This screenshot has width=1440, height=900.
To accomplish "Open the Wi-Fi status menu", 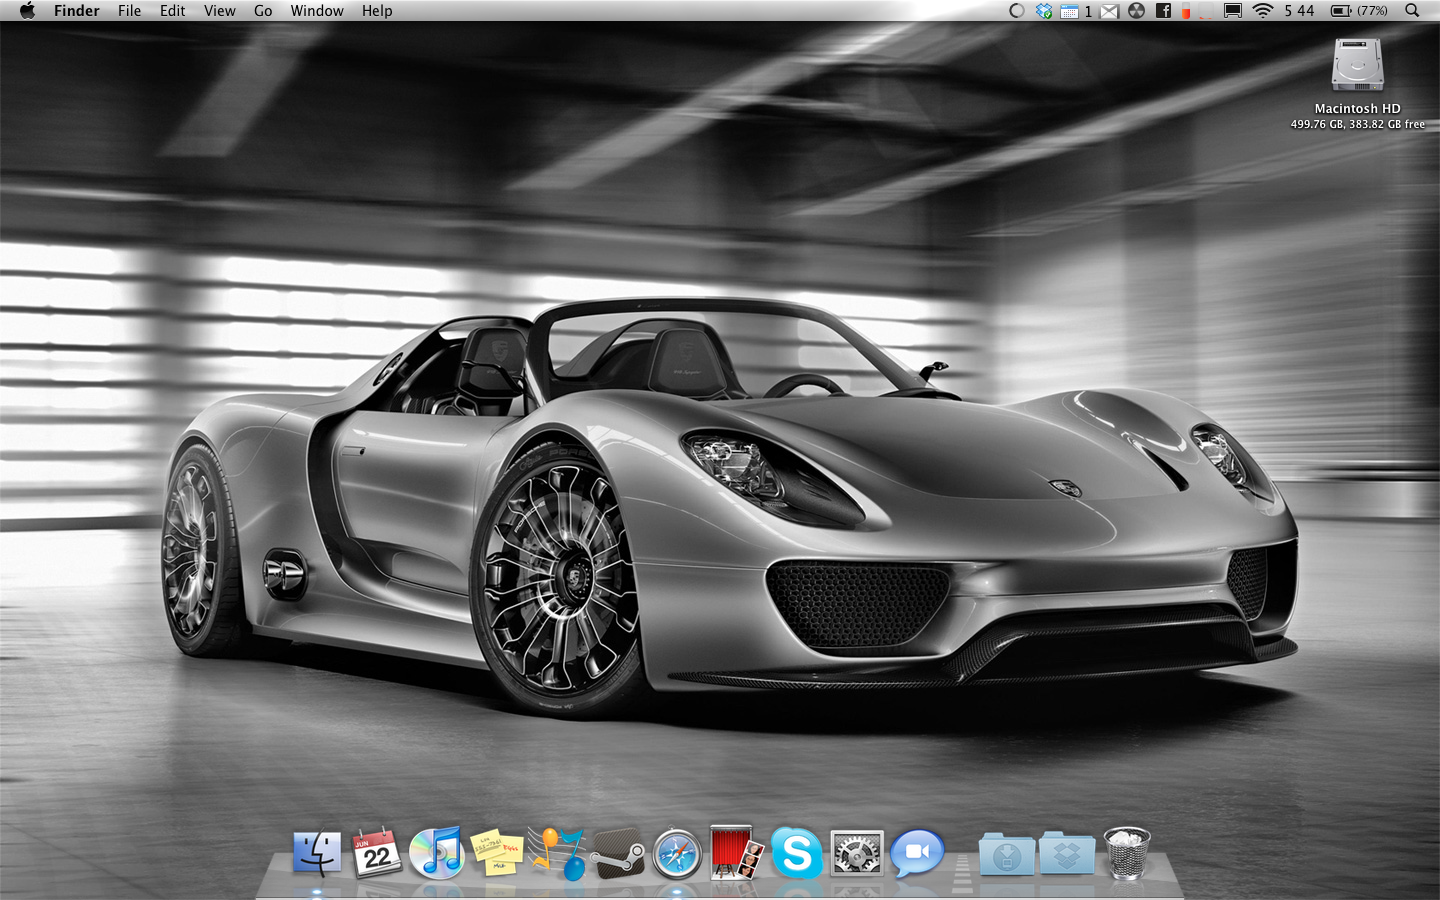I will click(x=1263, y=11).
